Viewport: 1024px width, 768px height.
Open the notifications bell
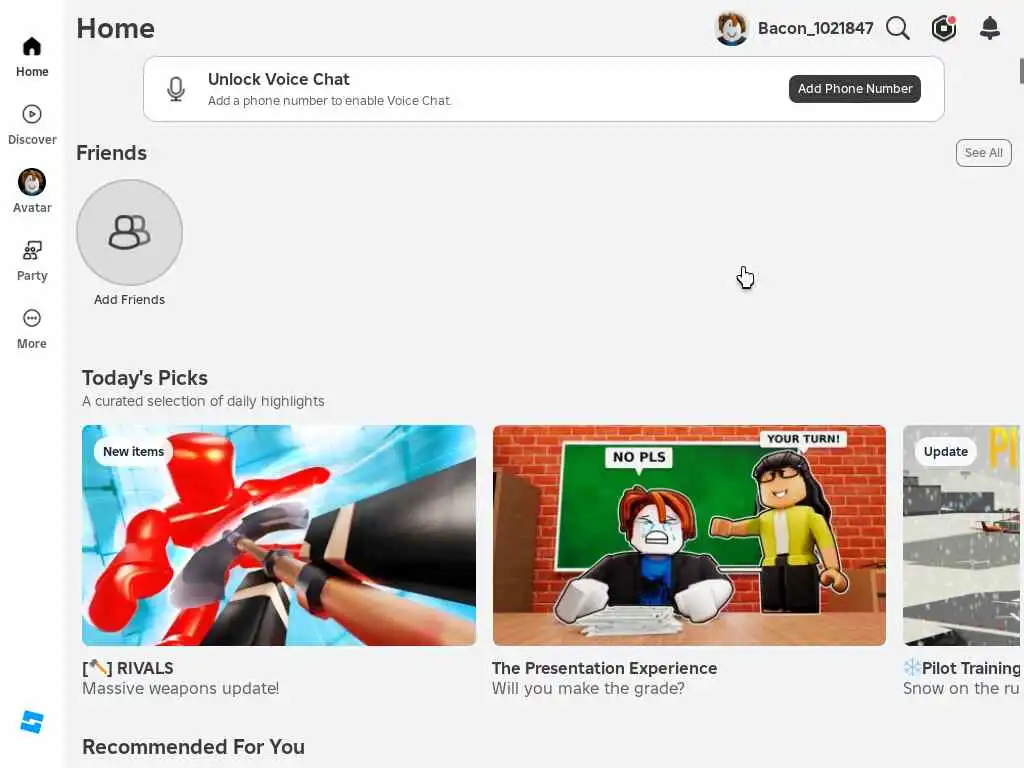coord(990,29)
